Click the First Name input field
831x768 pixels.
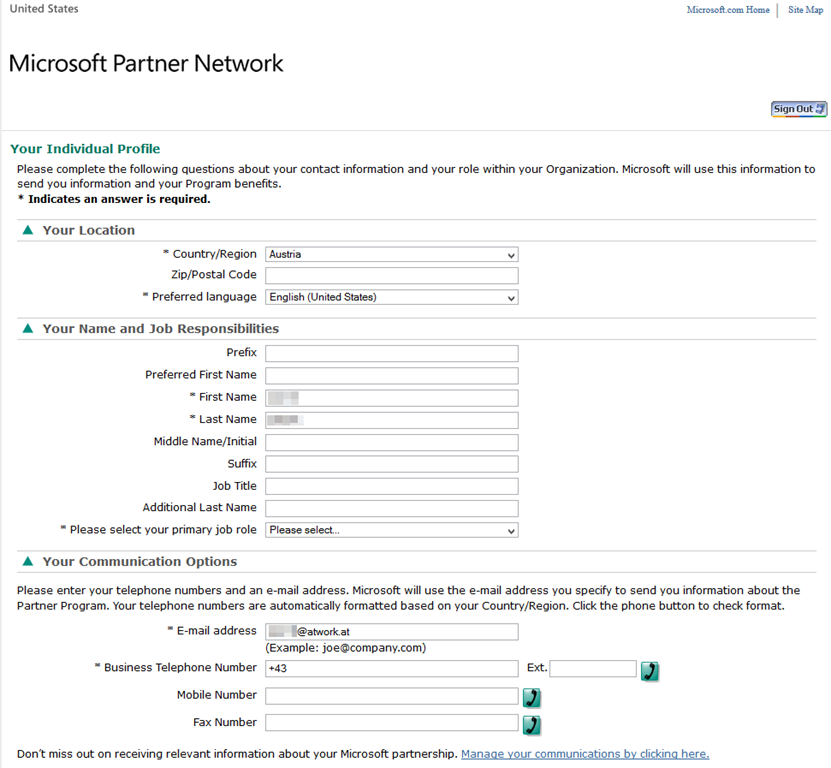click(x=392, y=398)
